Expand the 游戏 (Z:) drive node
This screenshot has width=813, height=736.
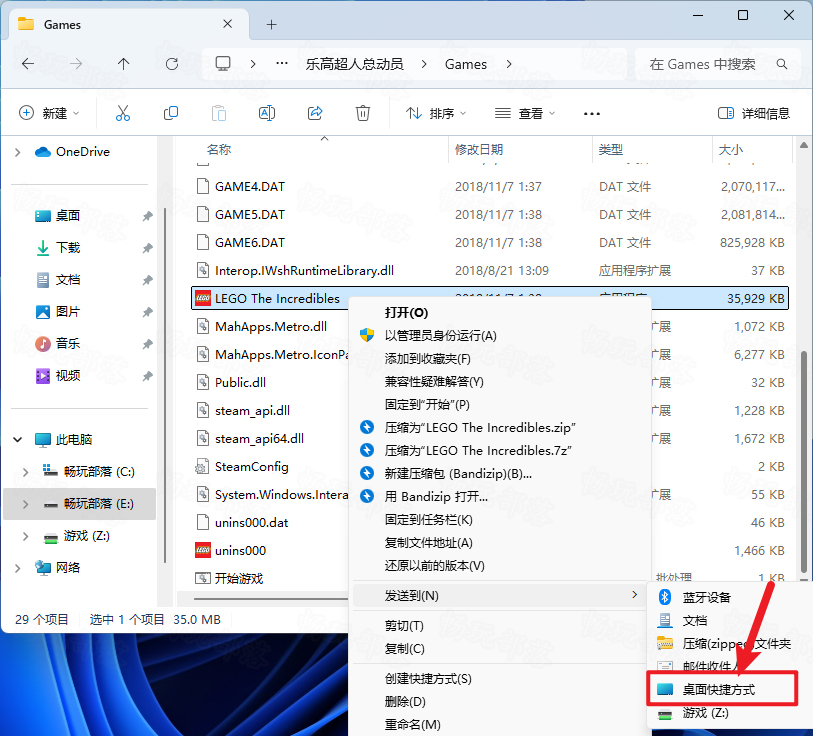[25, 536]
